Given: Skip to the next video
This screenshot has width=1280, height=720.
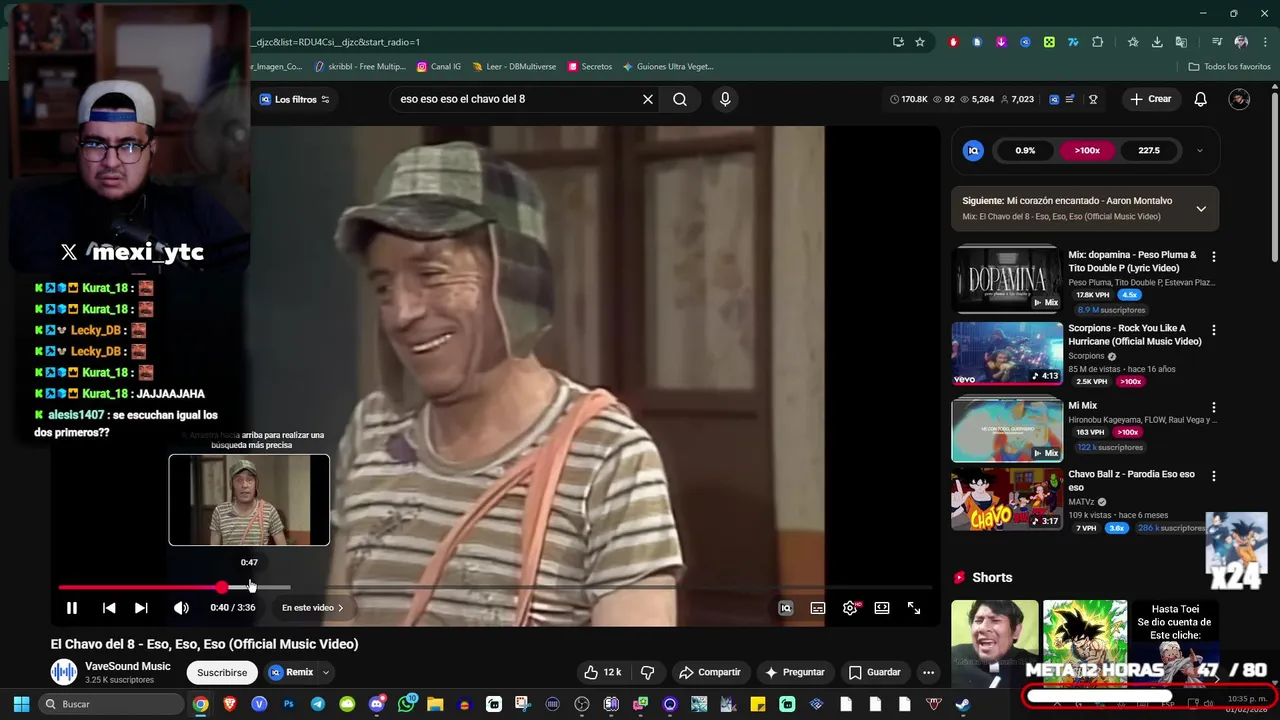Looking at the screenshot, I should [141, 608].
